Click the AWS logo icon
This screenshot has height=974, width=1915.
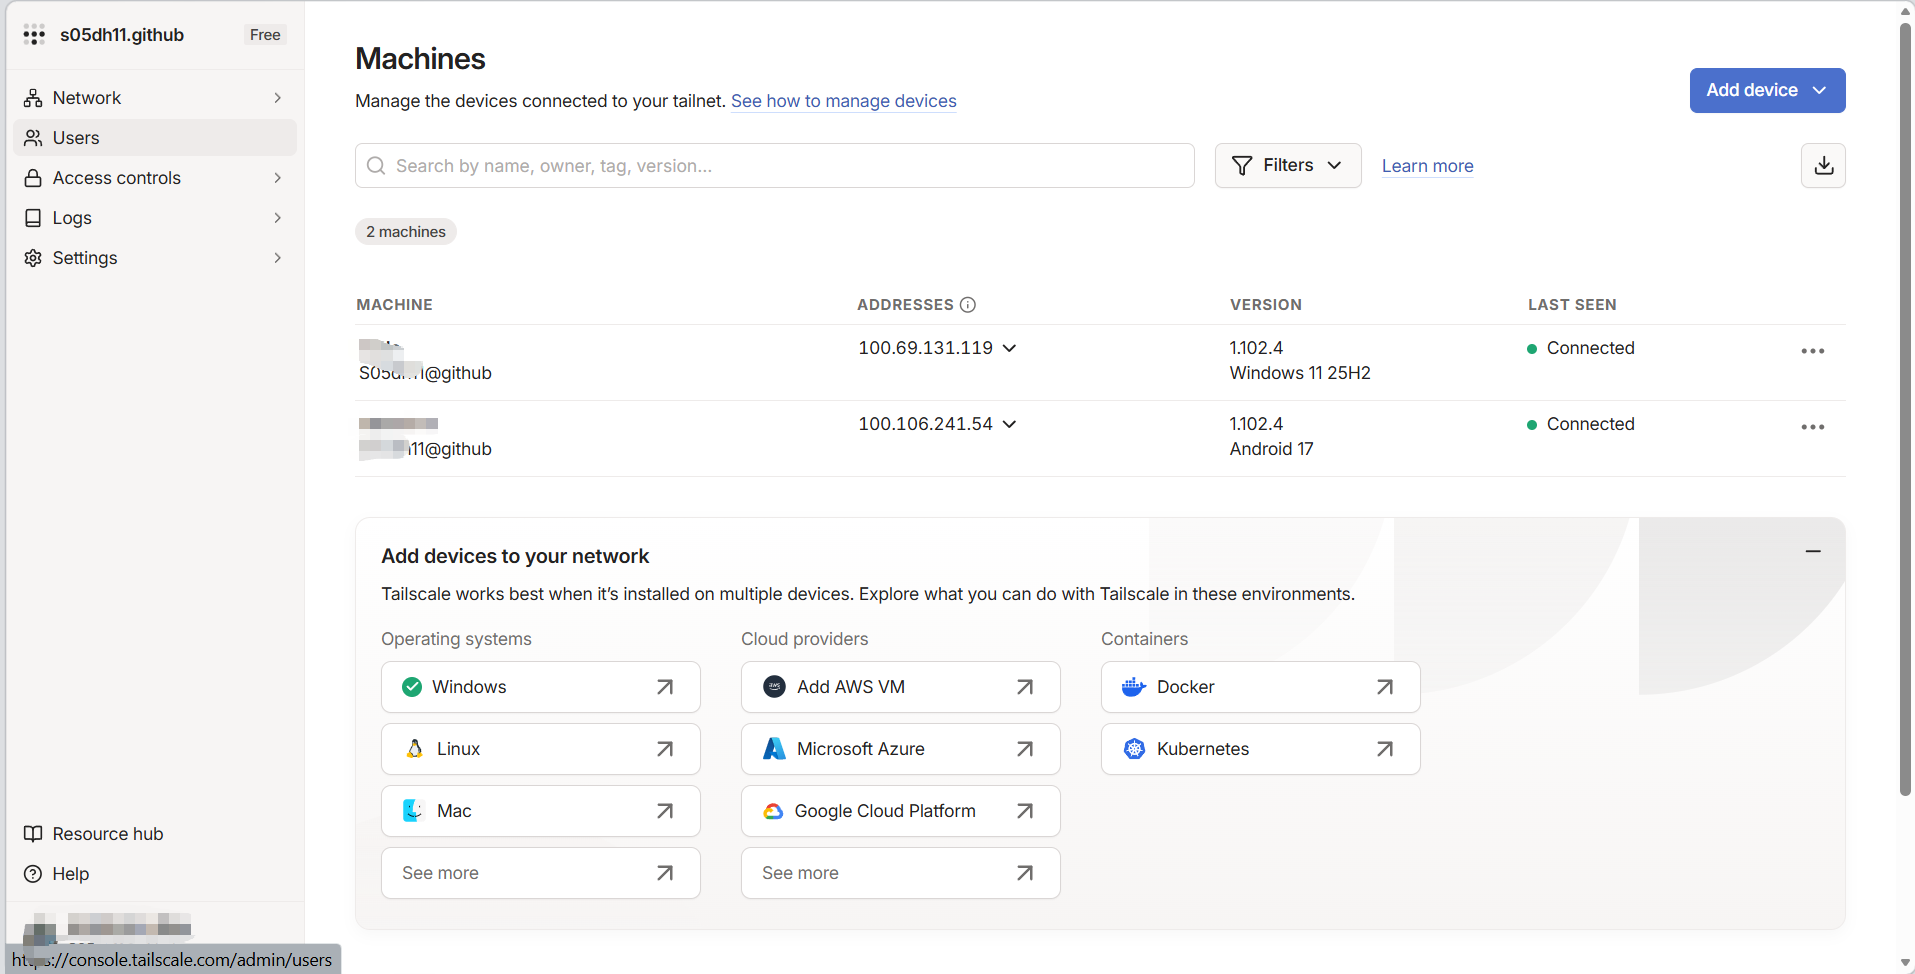tap(774, 687)
